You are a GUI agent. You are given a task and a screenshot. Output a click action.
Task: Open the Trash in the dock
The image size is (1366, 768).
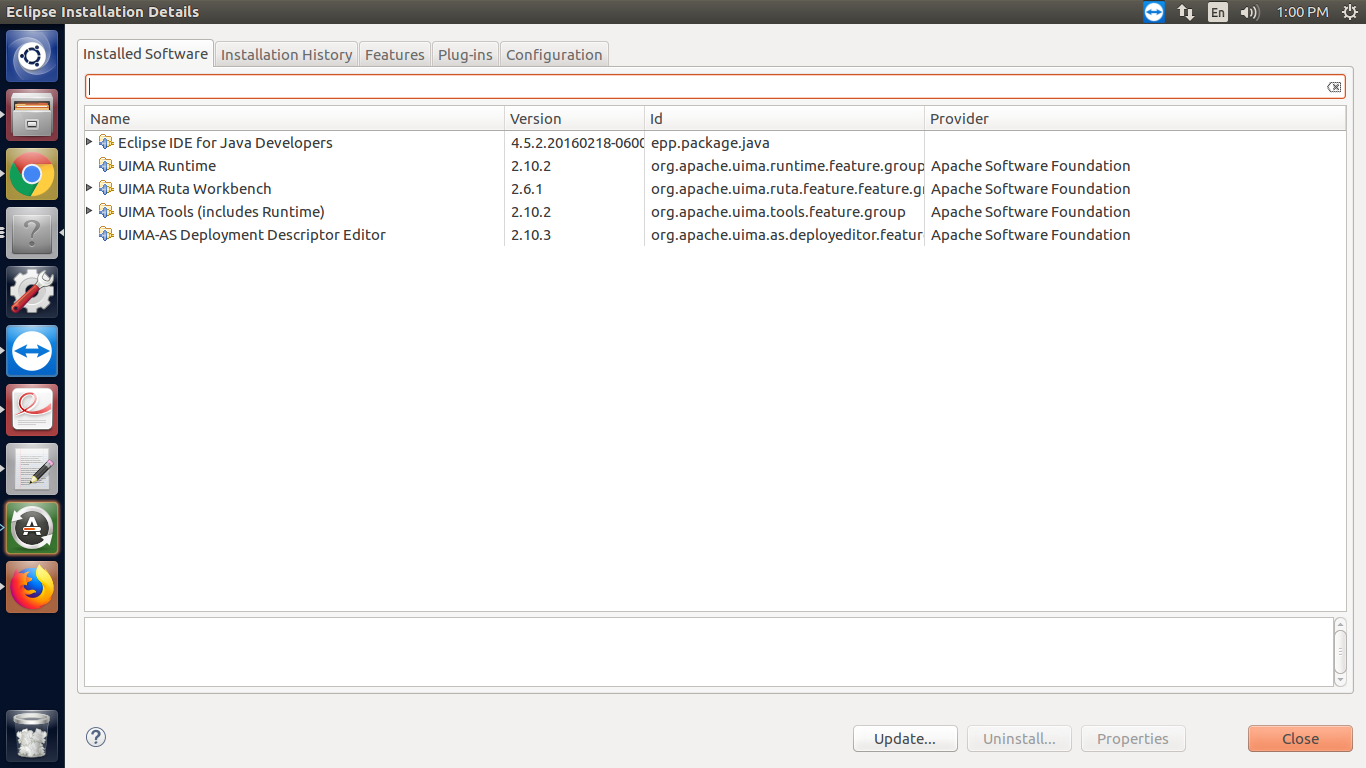tap(32, 735)
